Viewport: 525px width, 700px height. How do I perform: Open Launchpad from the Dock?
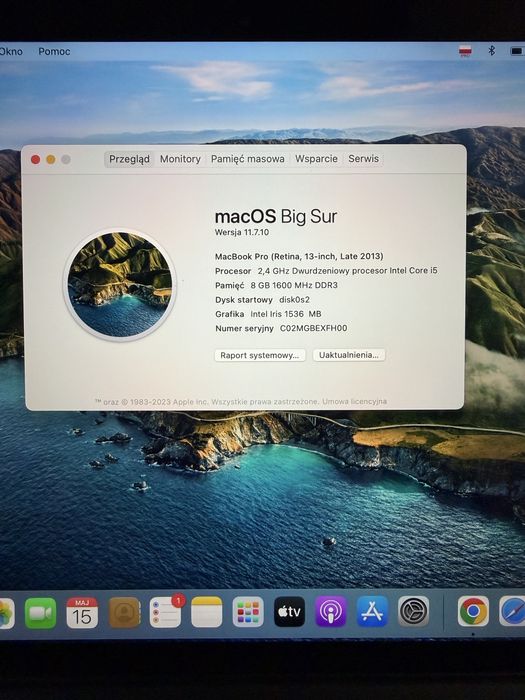(248, 612)
